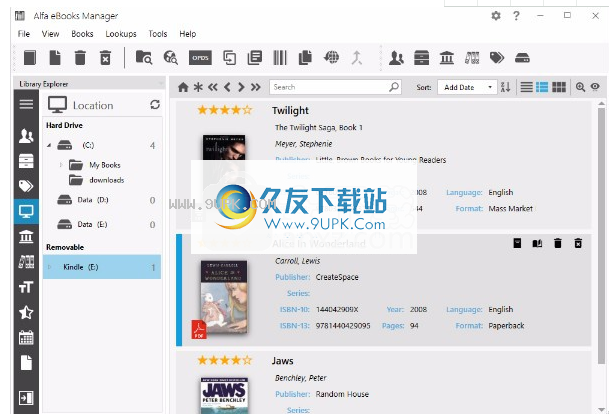Jump to last page double-right arrows
This screenshot has width=609, height=414.
tap(256, 87)
